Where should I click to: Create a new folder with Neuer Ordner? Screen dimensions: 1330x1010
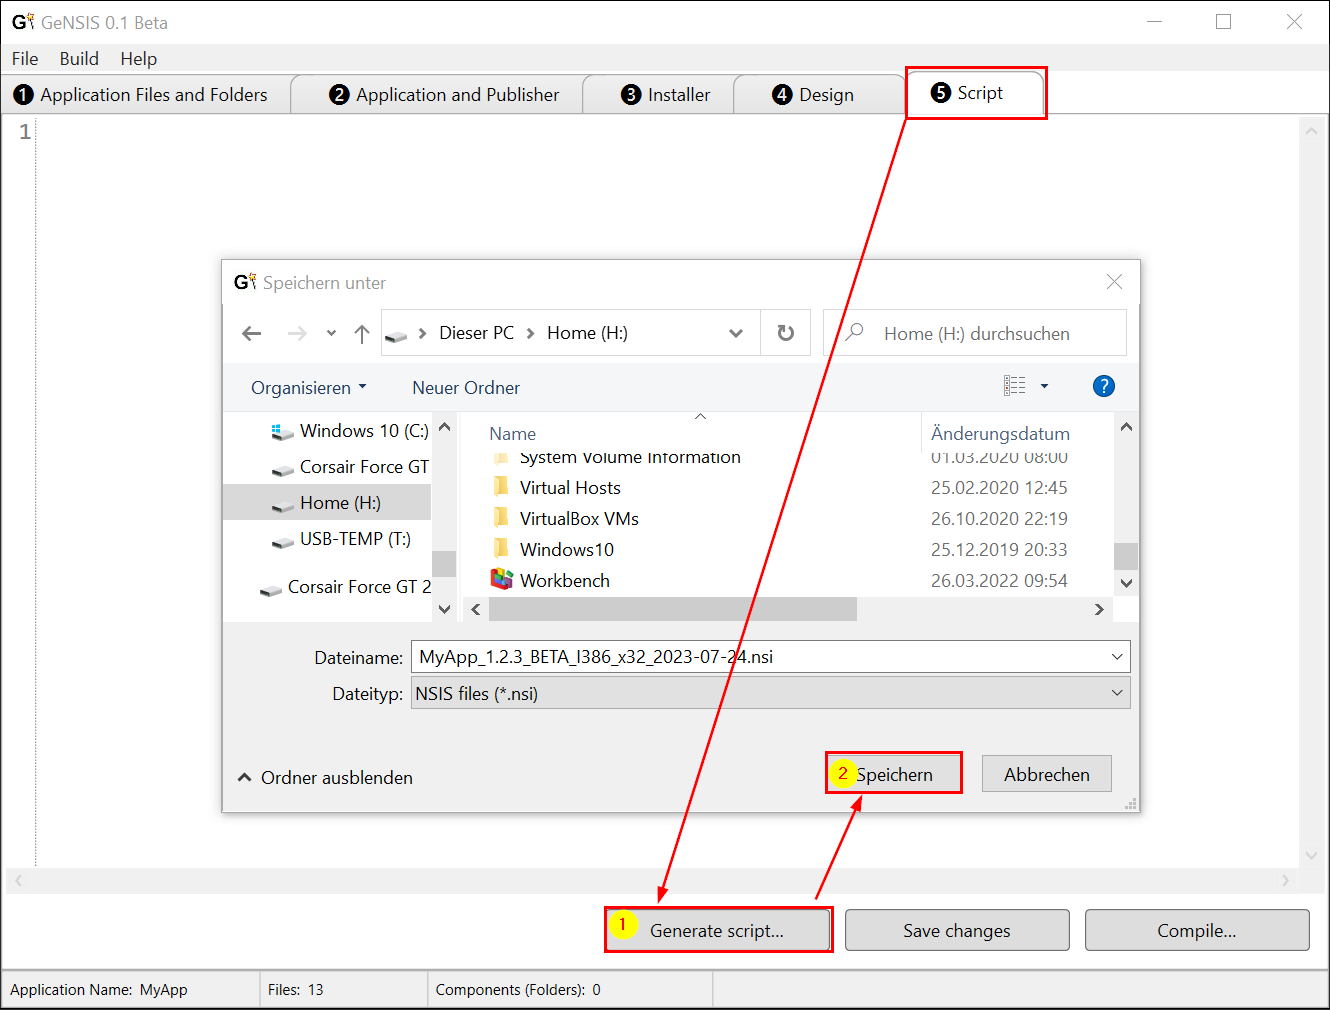click(466, 387)
